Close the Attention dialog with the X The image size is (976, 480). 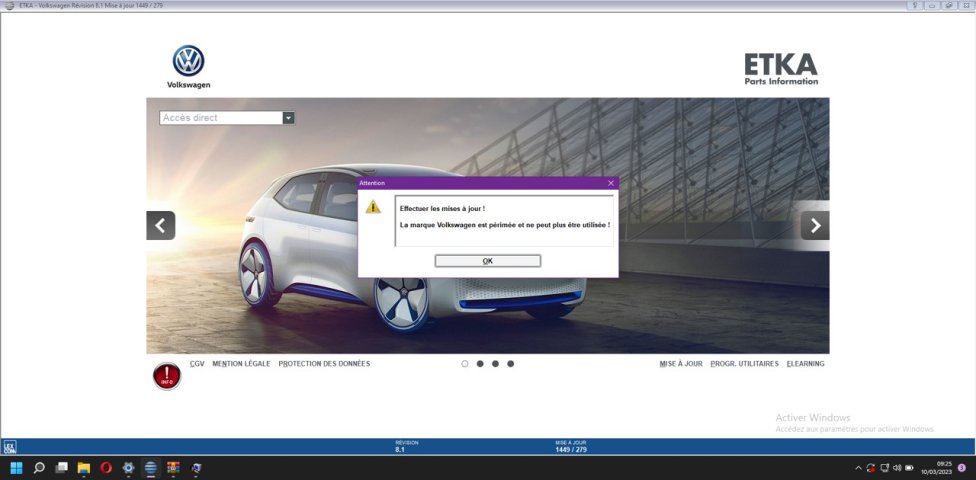pyautogui.click(x=611, y=183)
